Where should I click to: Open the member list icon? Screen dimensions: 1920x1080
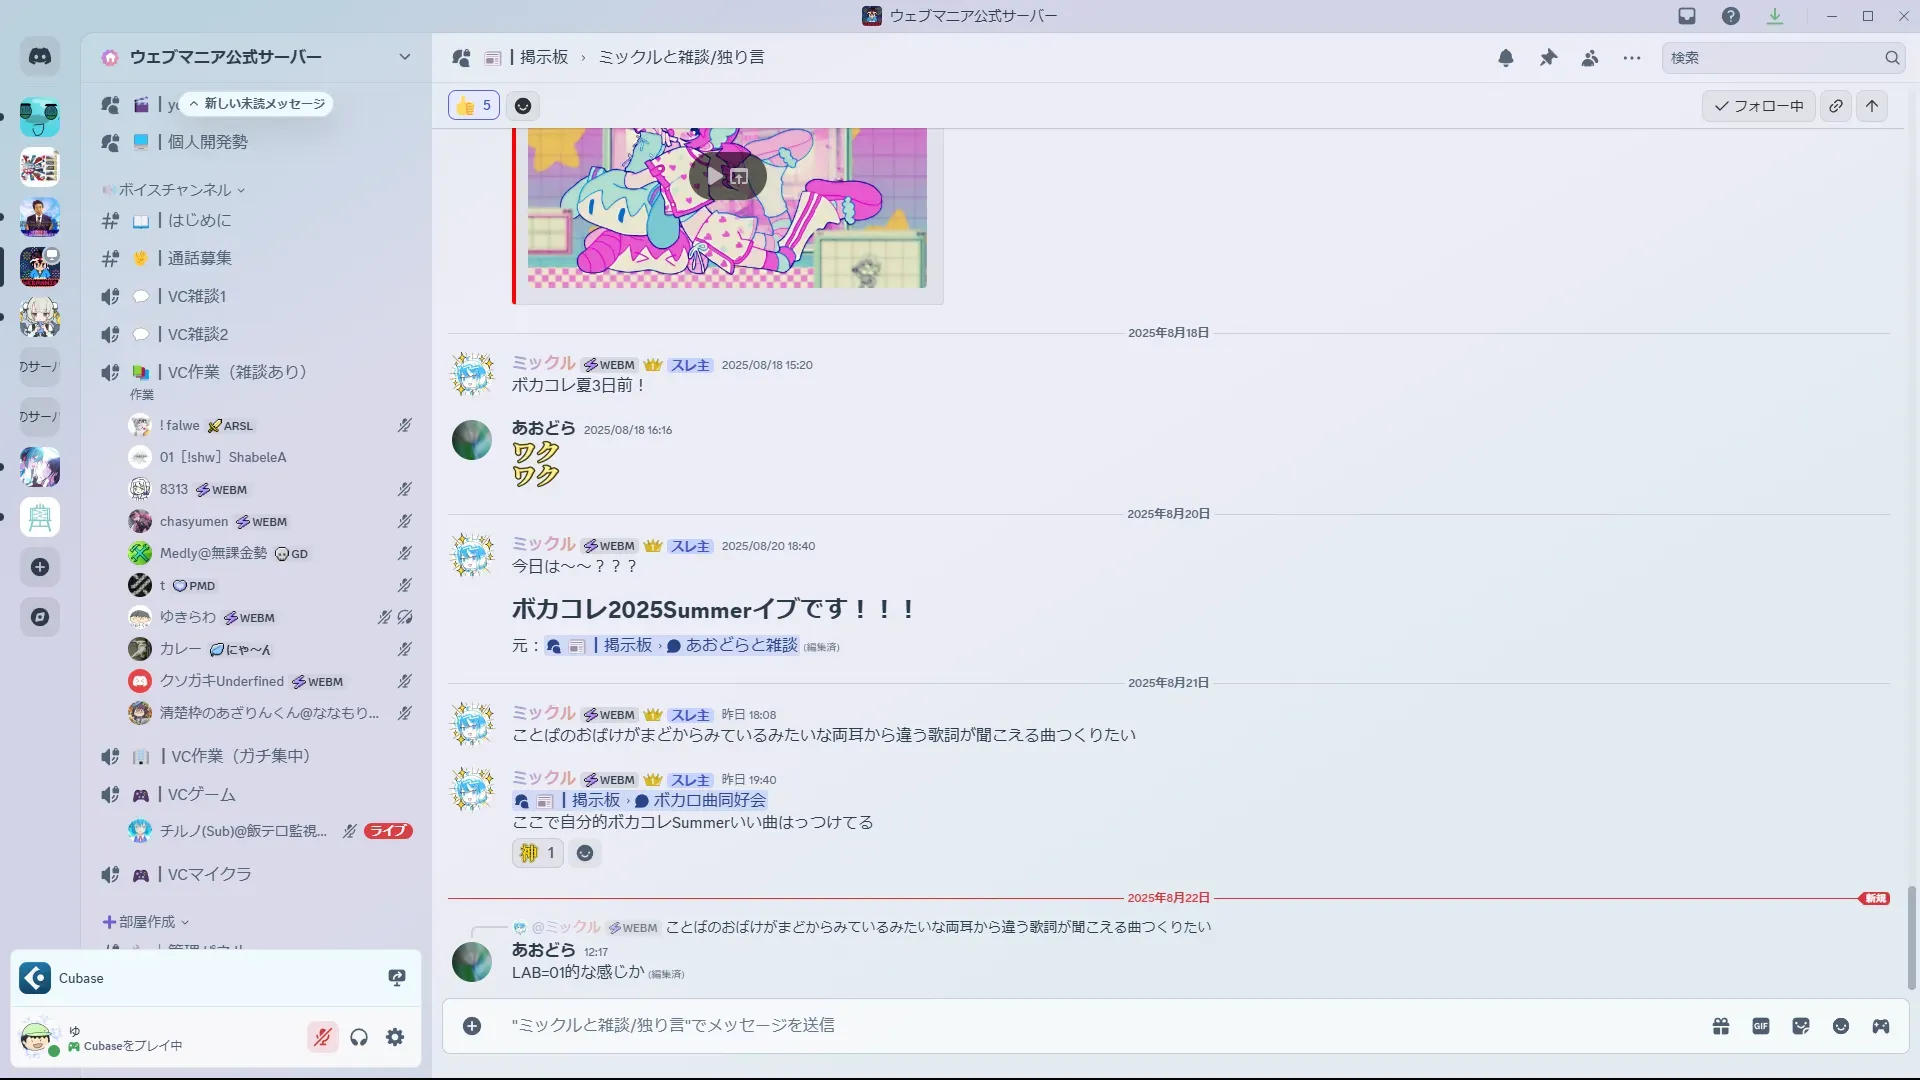[1590, 58]
